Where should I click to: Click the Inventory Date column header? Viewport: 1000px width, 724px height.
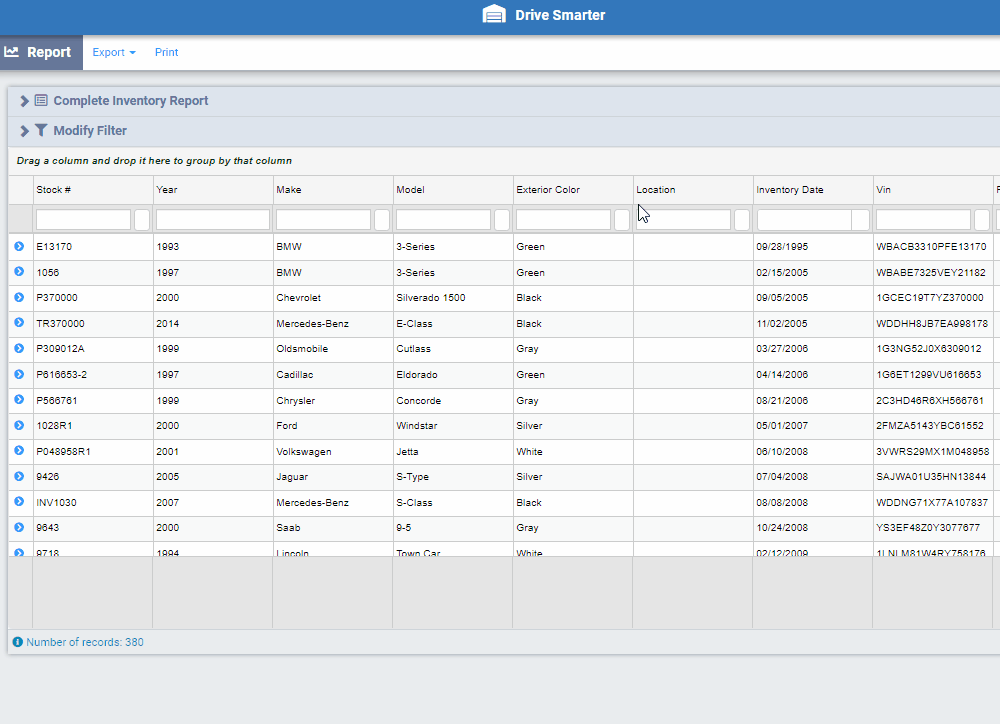pos(790,189)
